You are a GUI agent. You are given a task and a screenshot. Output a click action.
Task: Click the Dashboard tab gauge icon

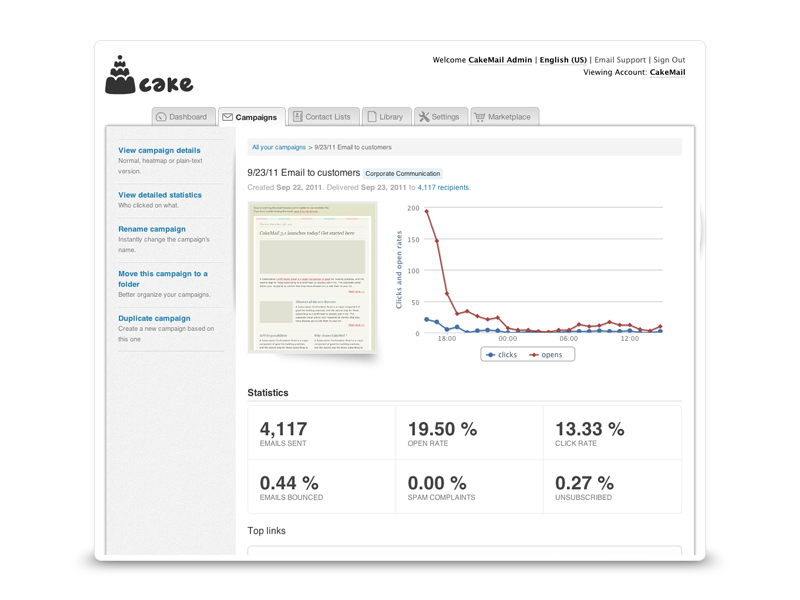(x=161, y=117)
